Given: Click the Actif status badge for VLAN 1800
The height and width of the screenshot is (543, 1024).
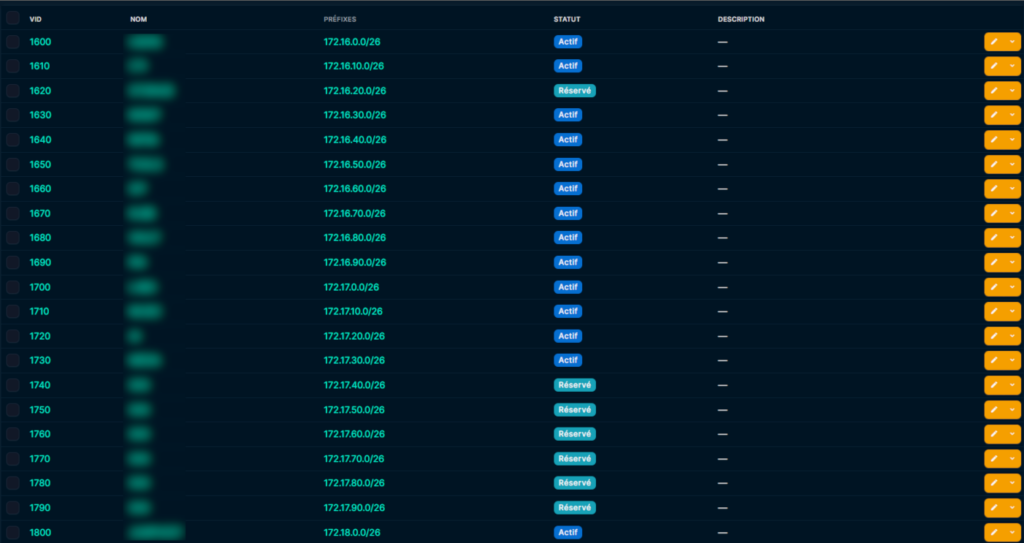Looking at the screenshot, I should pos(568,532).
